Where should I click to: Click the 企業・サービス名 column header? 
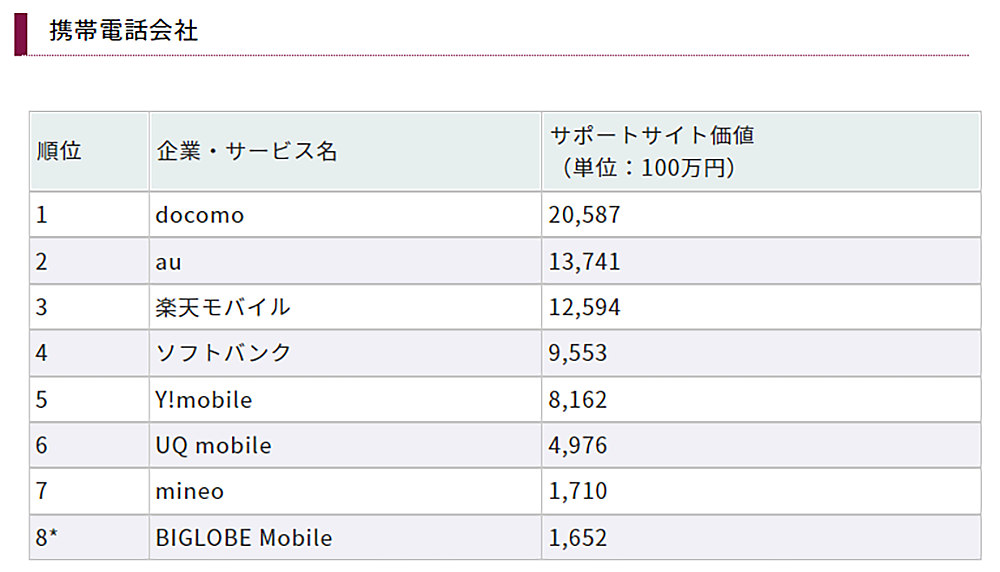coord(247,152)
